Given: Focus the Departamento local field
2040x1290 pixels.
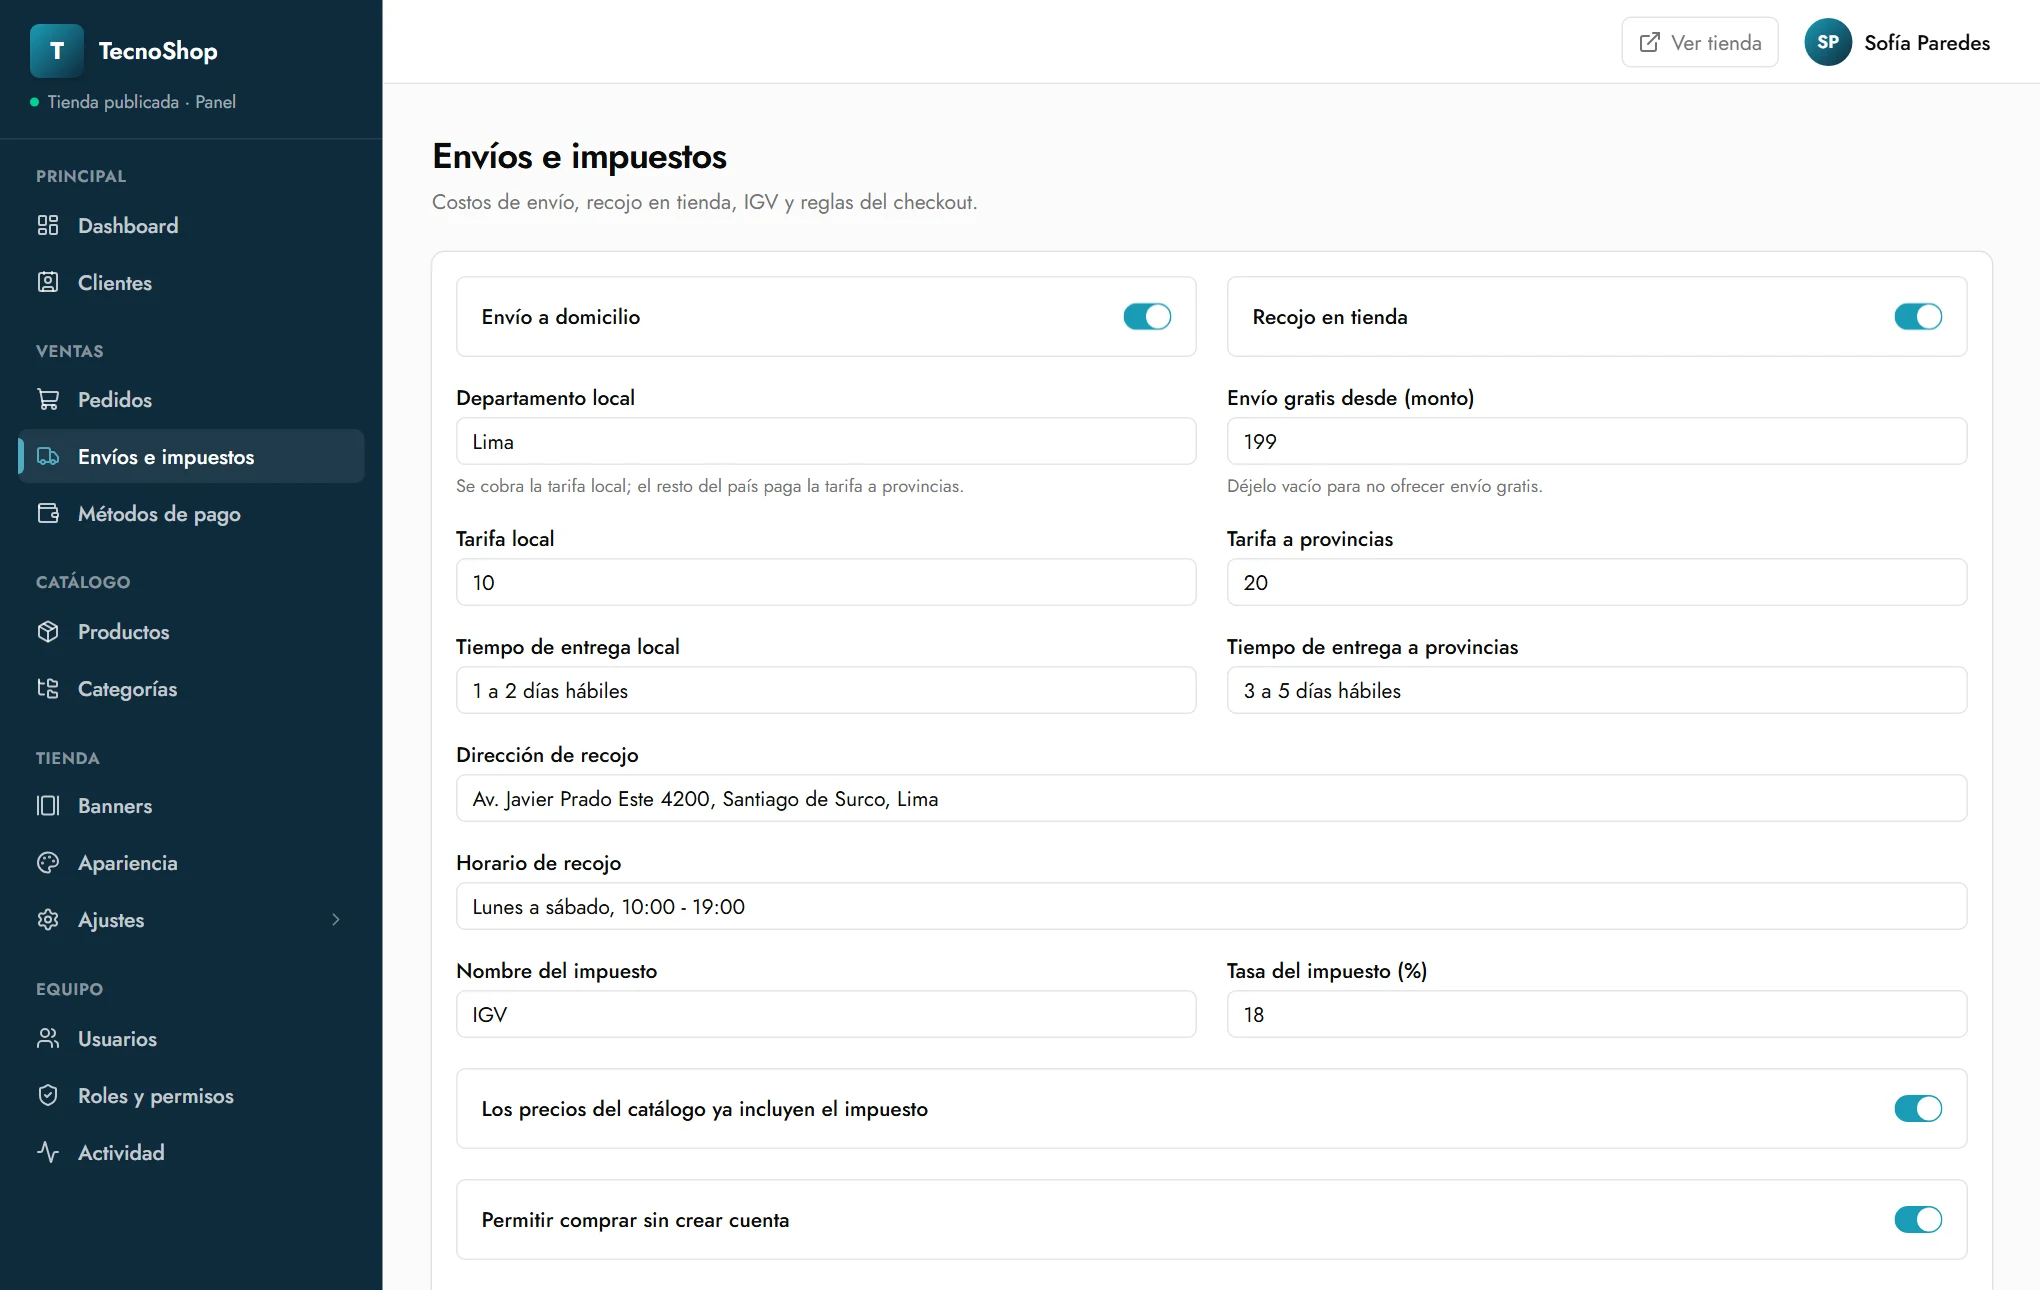Looking at the screenshot, I should pyautogui.click(x=826, y=441).
